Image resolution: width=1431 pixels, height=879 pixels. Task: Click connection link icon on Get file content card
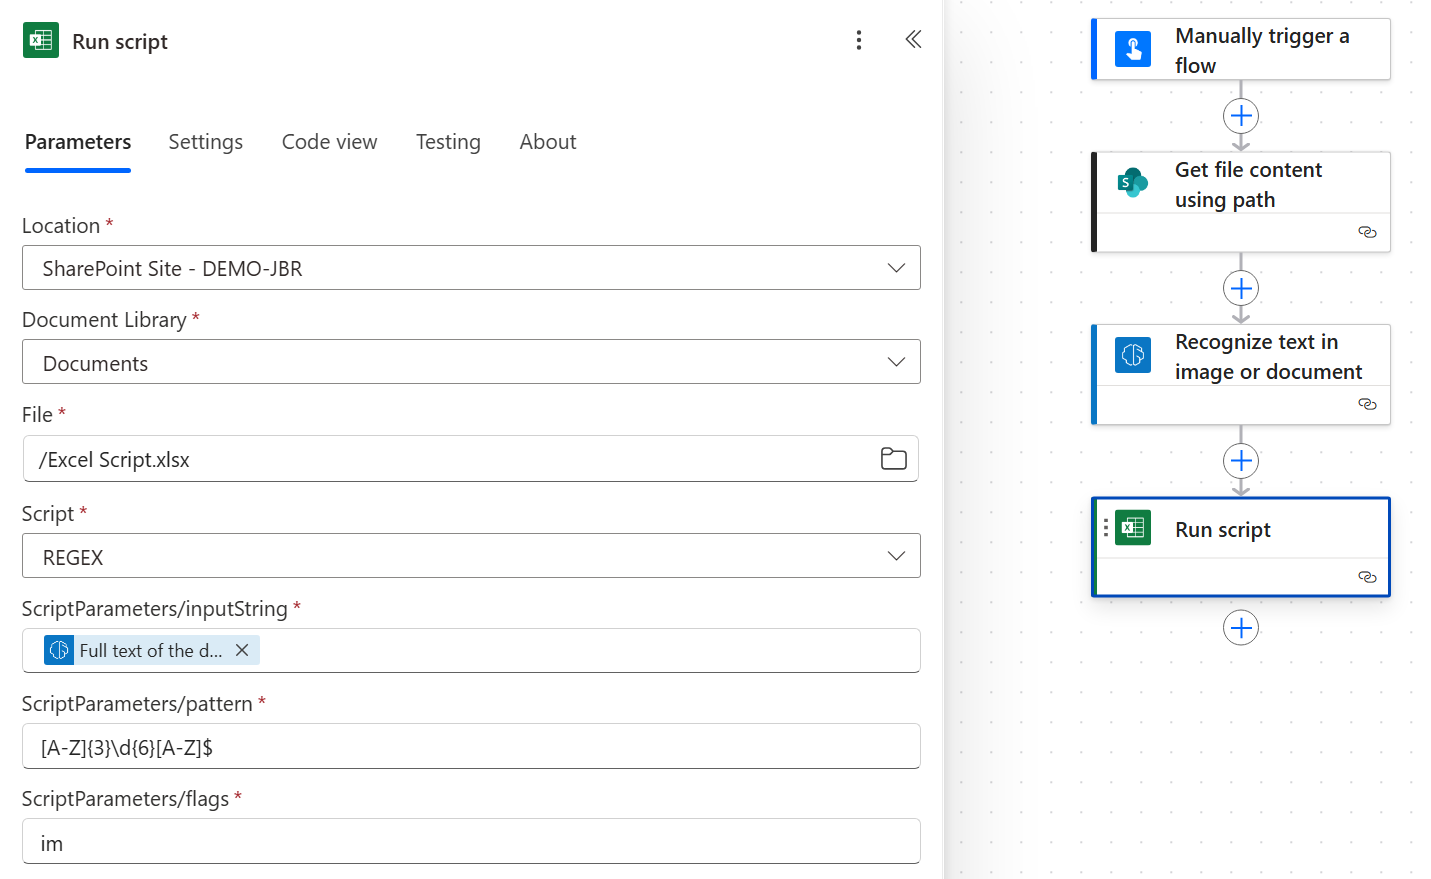pyautogui.click(x=1367, y=232)
